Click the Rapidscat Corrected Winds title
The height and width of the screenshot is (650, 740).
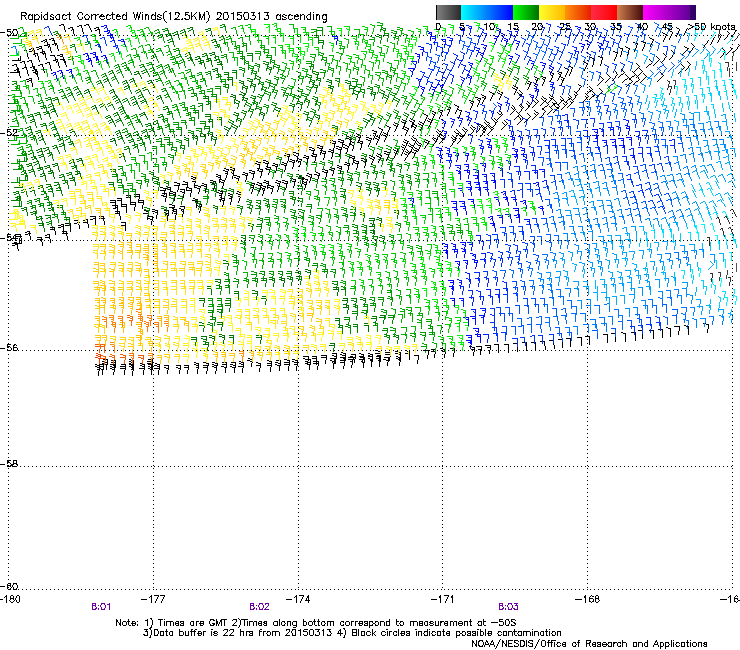174,17
